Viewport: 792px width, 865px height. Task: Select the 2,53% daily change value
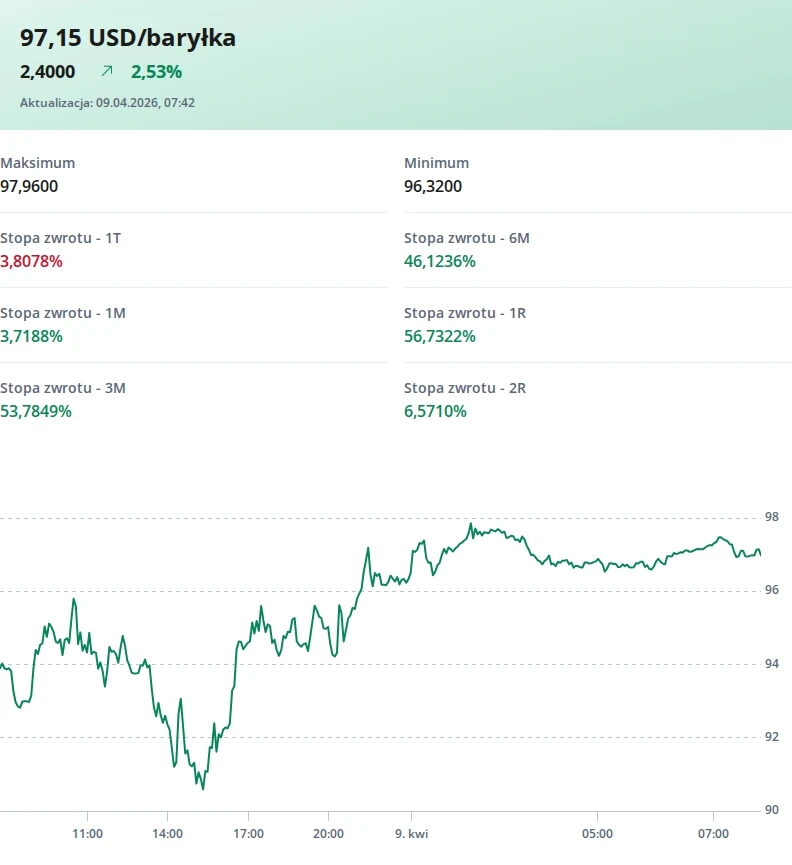(x=156, y=71)
